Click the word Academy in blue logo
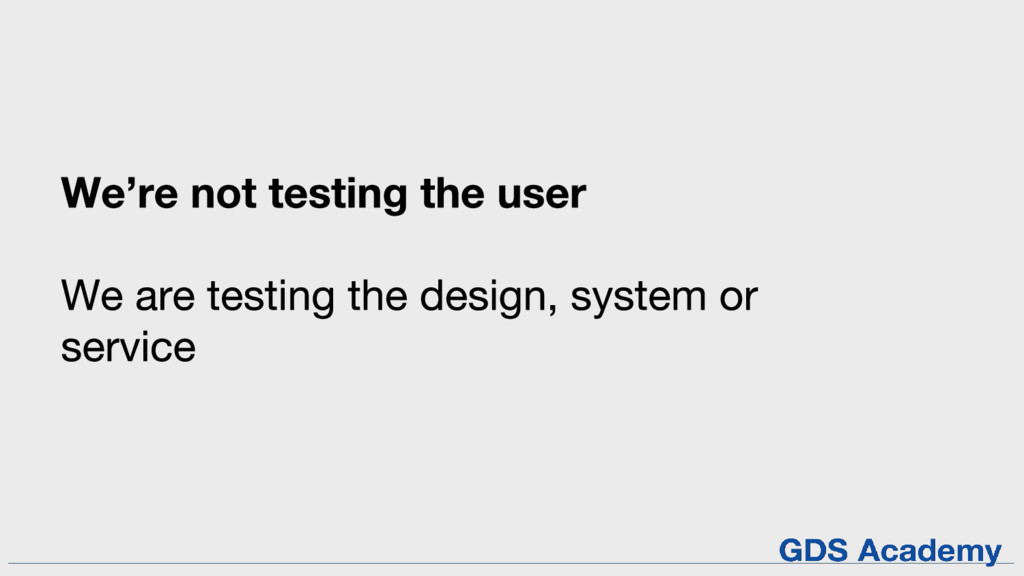The width and height of the screenshot is (1024, 576). point(930,551)
